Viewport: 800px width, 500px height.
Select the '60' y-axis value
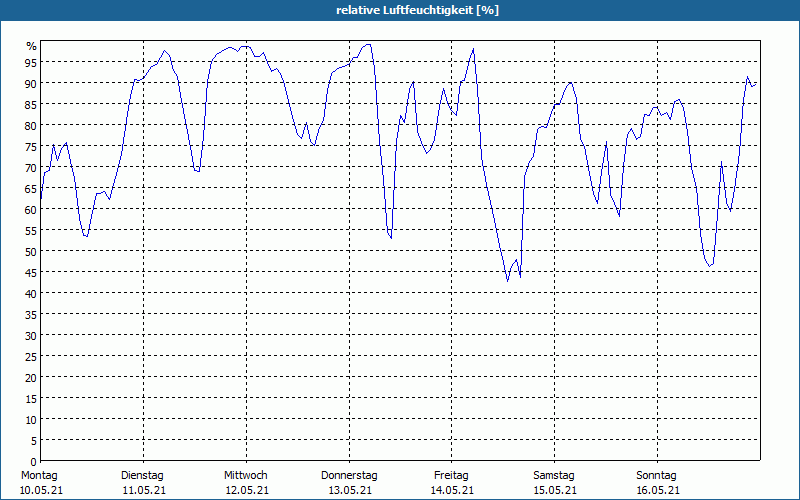(31, 210)
